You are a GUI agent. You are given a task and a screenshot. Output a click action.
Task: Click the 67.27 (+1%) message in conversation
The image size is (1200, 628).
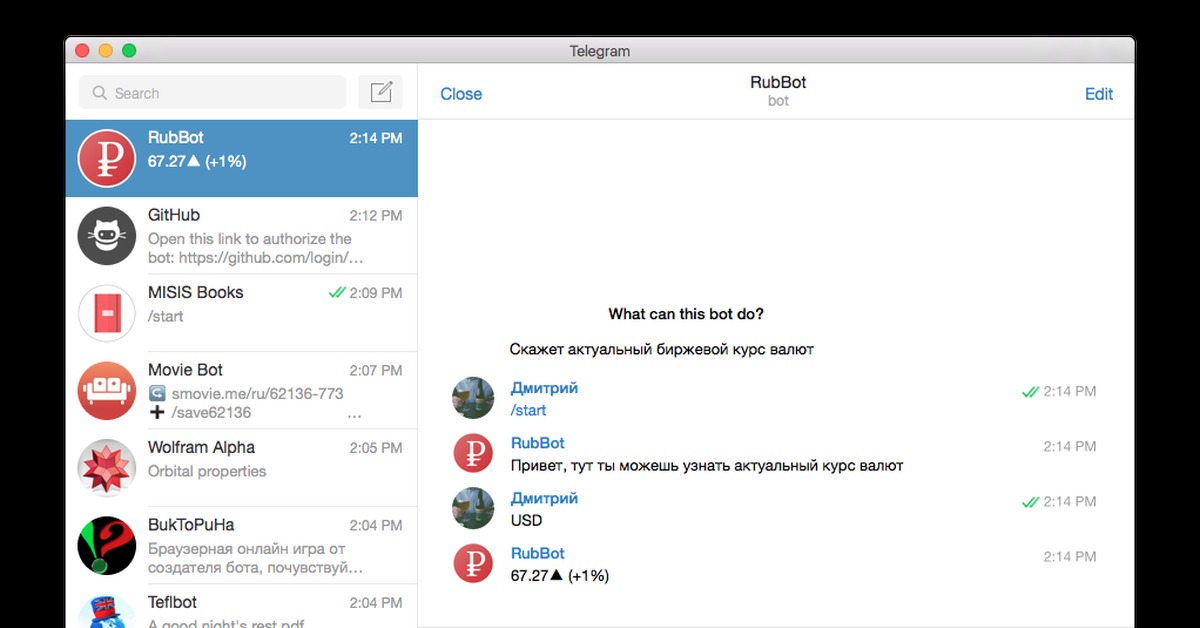coord(560,575)
